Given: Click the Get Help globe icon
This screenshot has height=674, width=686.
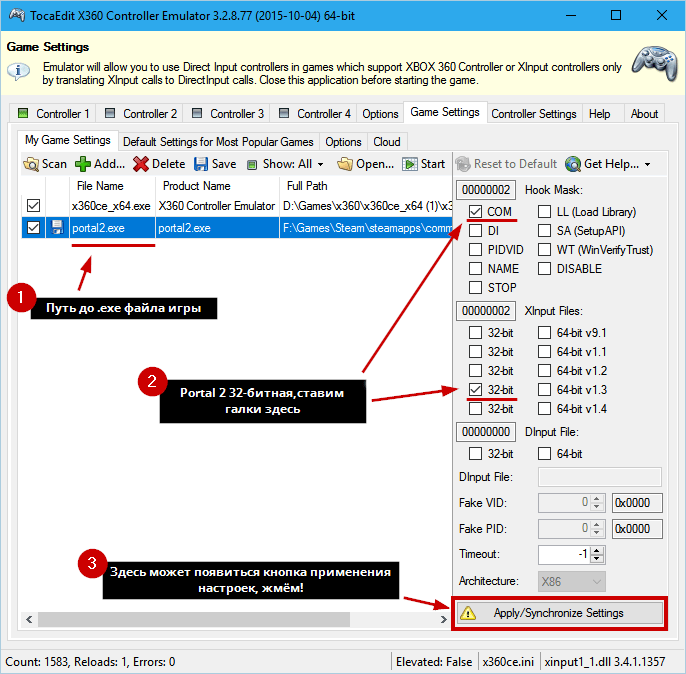Looking at the screenshot, I should tap(573, 164).
